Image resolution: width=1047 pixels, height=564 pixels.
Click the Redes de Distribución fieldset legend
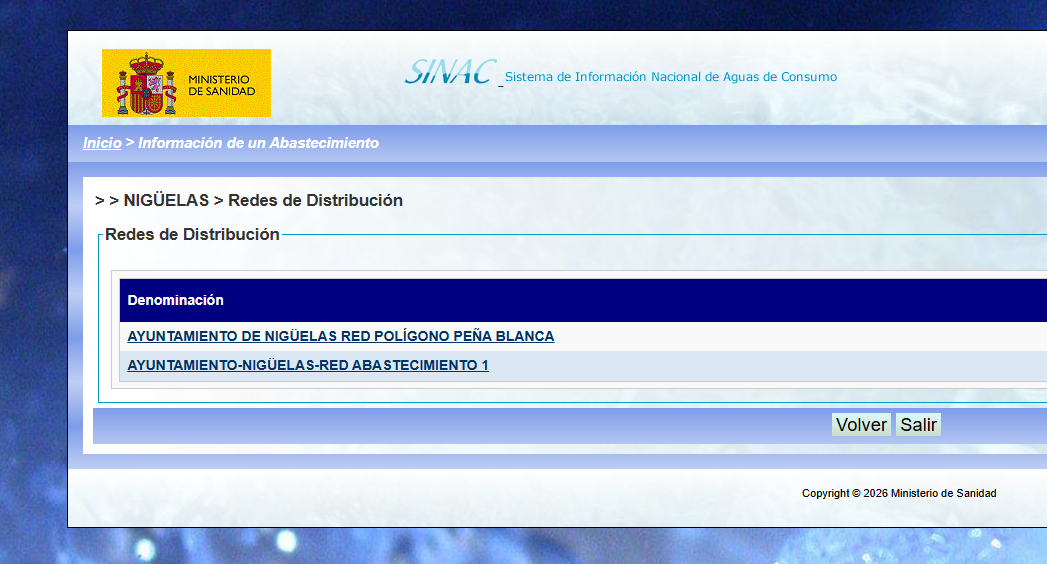click(x=192, y=234)
